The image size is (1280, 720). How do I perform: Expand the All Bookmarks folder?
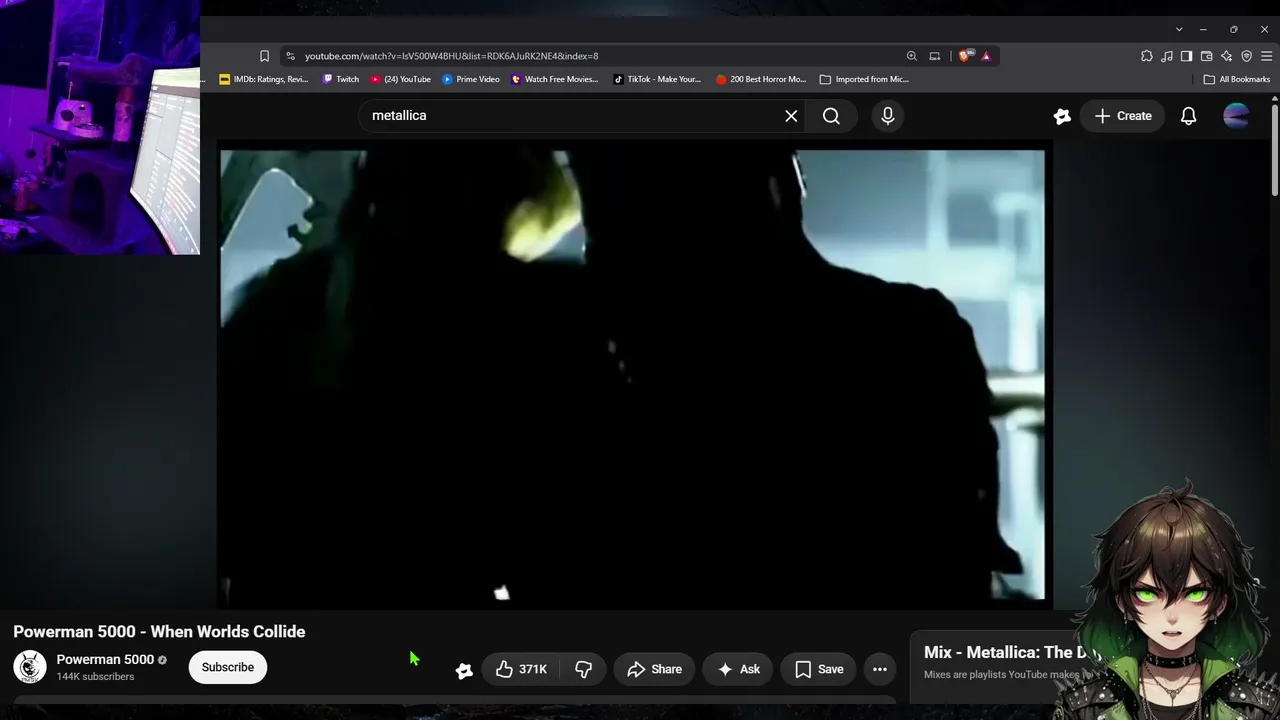1237,79
